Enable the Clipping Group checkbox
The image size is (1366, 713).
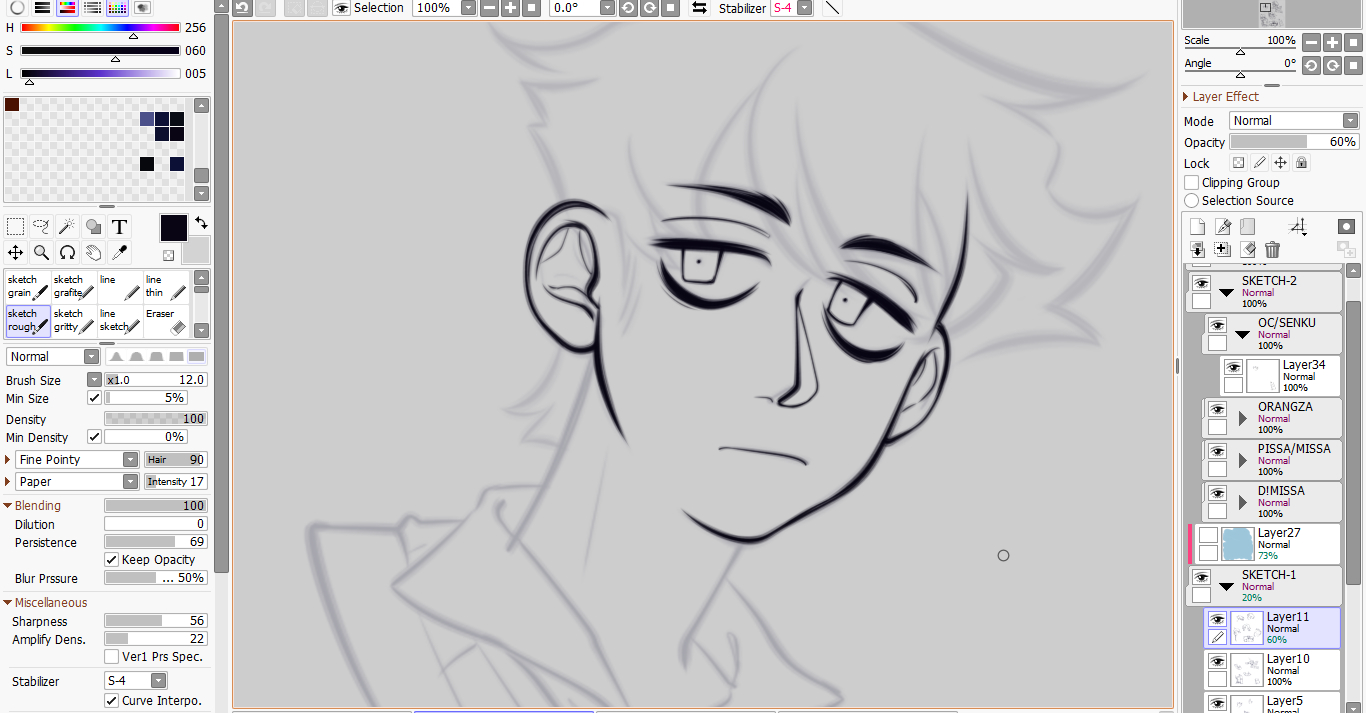coord(1192,183)
